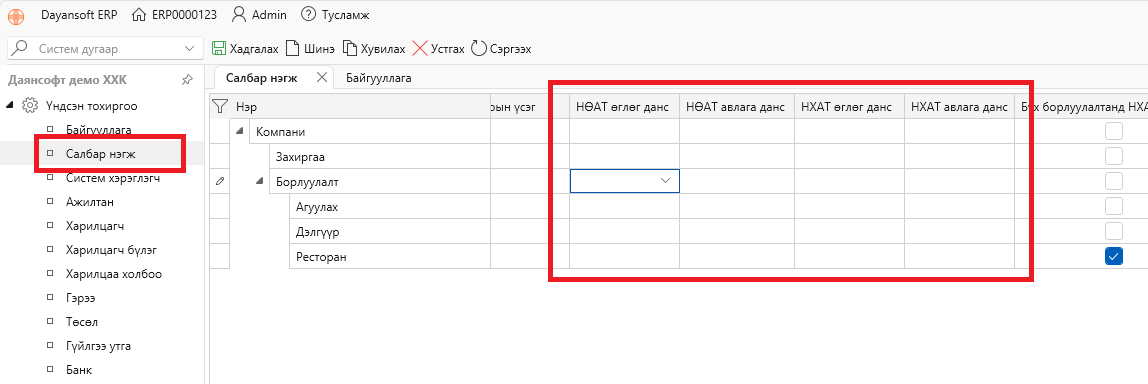Open the НӨАТ өглөг данс dropdown in Борлуулалт row

[666, 181]
